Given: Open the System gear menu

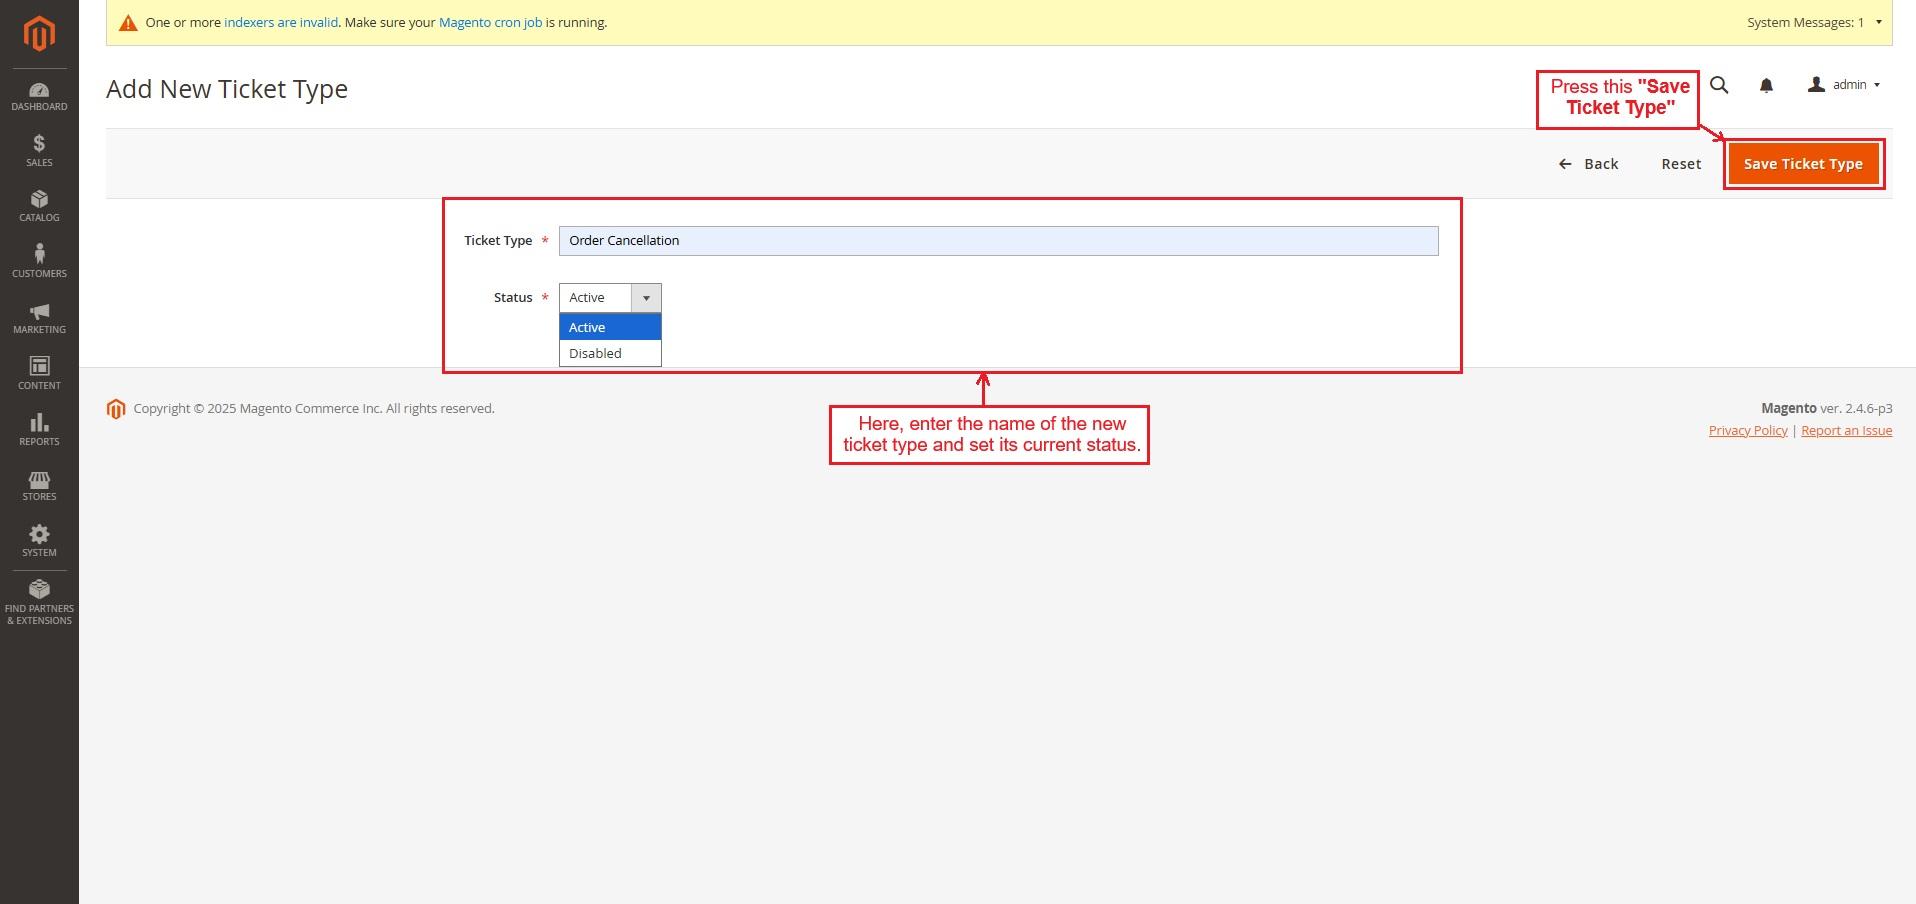Looking at the screenshot, I should [x=39, y=541].
